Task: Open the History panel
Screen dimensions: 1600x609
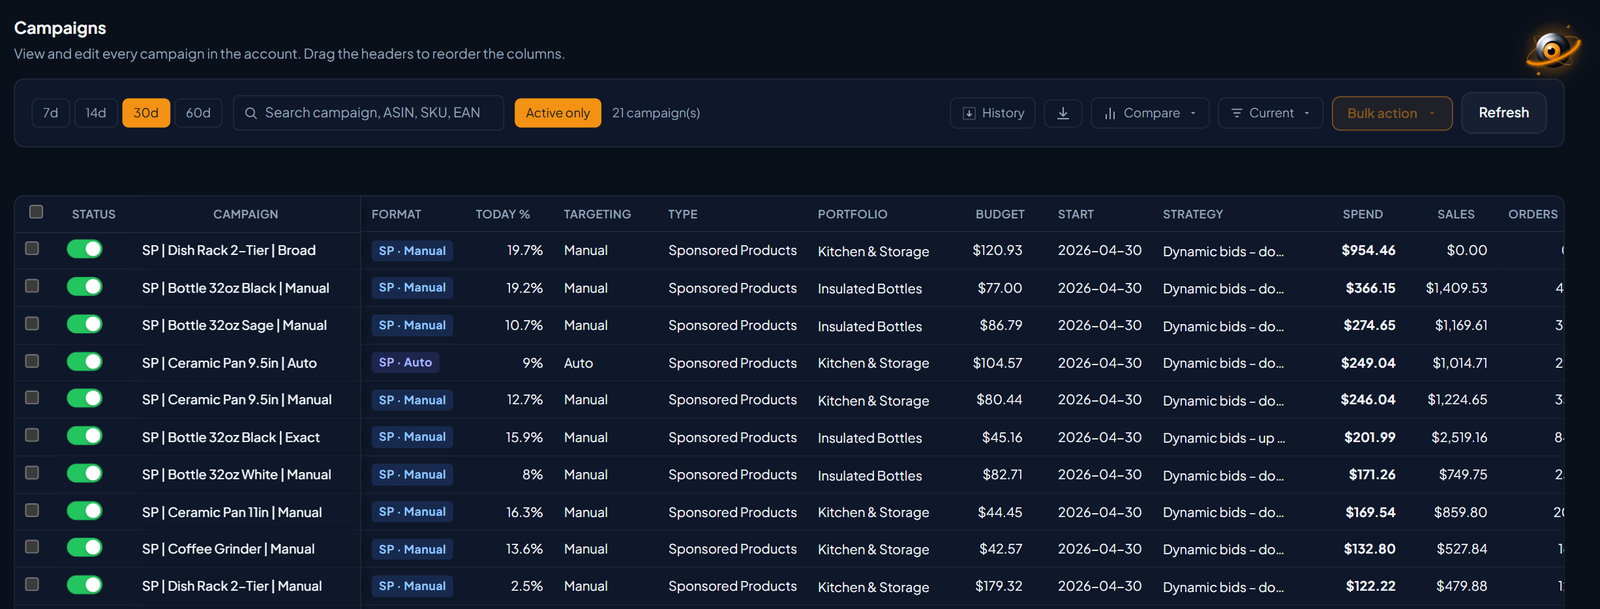Action: (x=992, y=113)
